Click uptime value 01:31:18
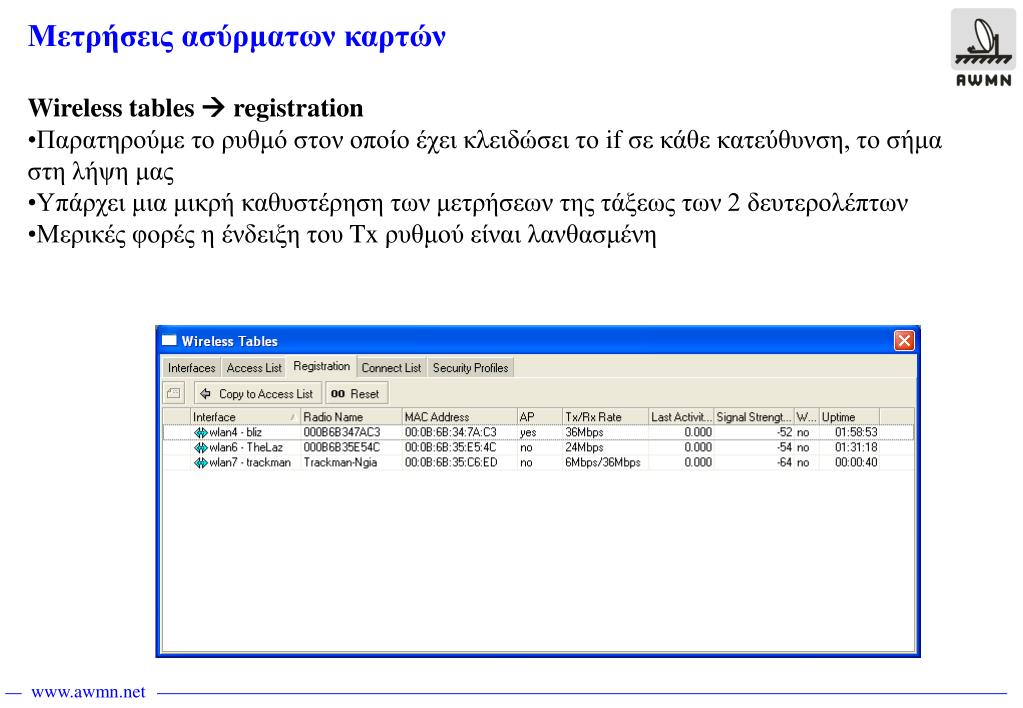 (856, 447)
